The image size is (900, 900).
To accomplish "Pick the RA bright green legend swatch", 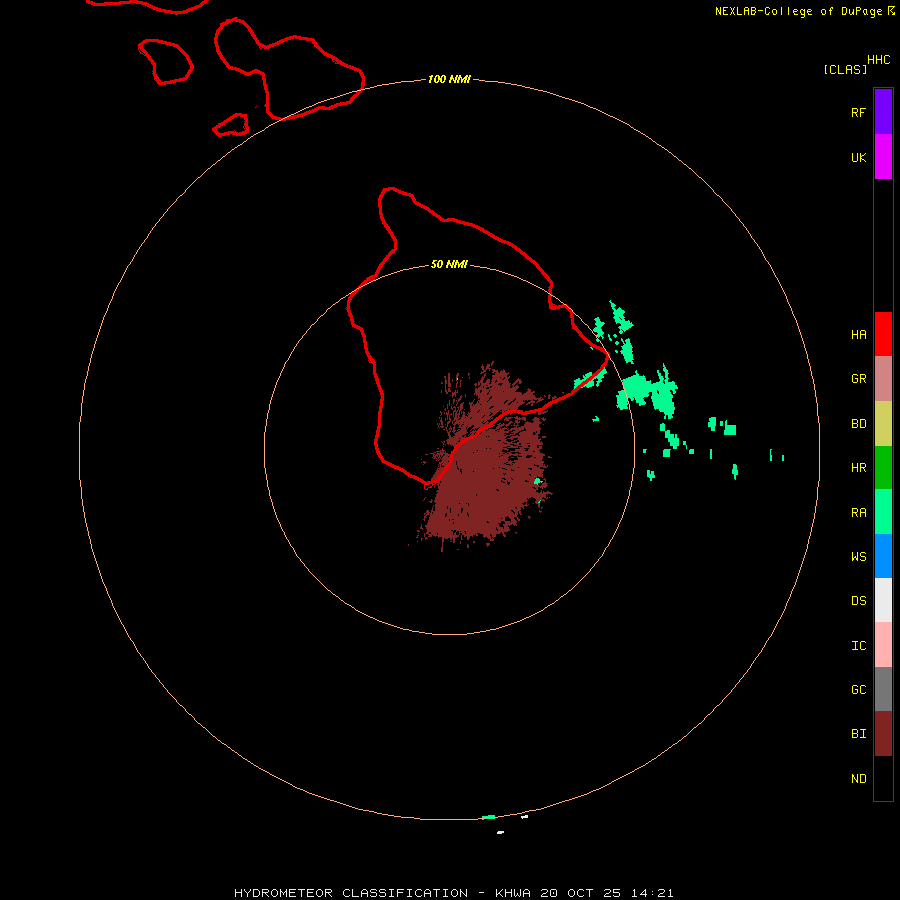I will [883, 512].
